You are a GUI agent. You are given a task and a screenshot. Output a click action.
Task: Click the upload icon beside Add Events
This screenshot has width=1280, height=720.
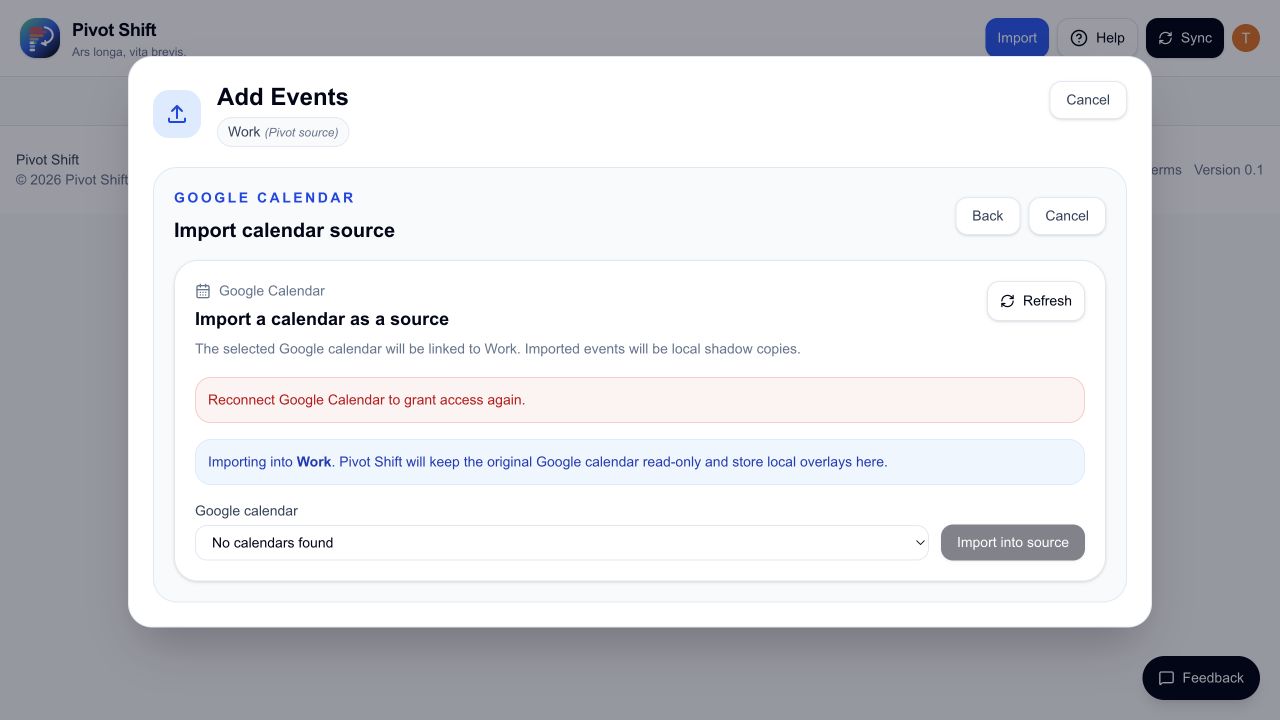point(177,114)
